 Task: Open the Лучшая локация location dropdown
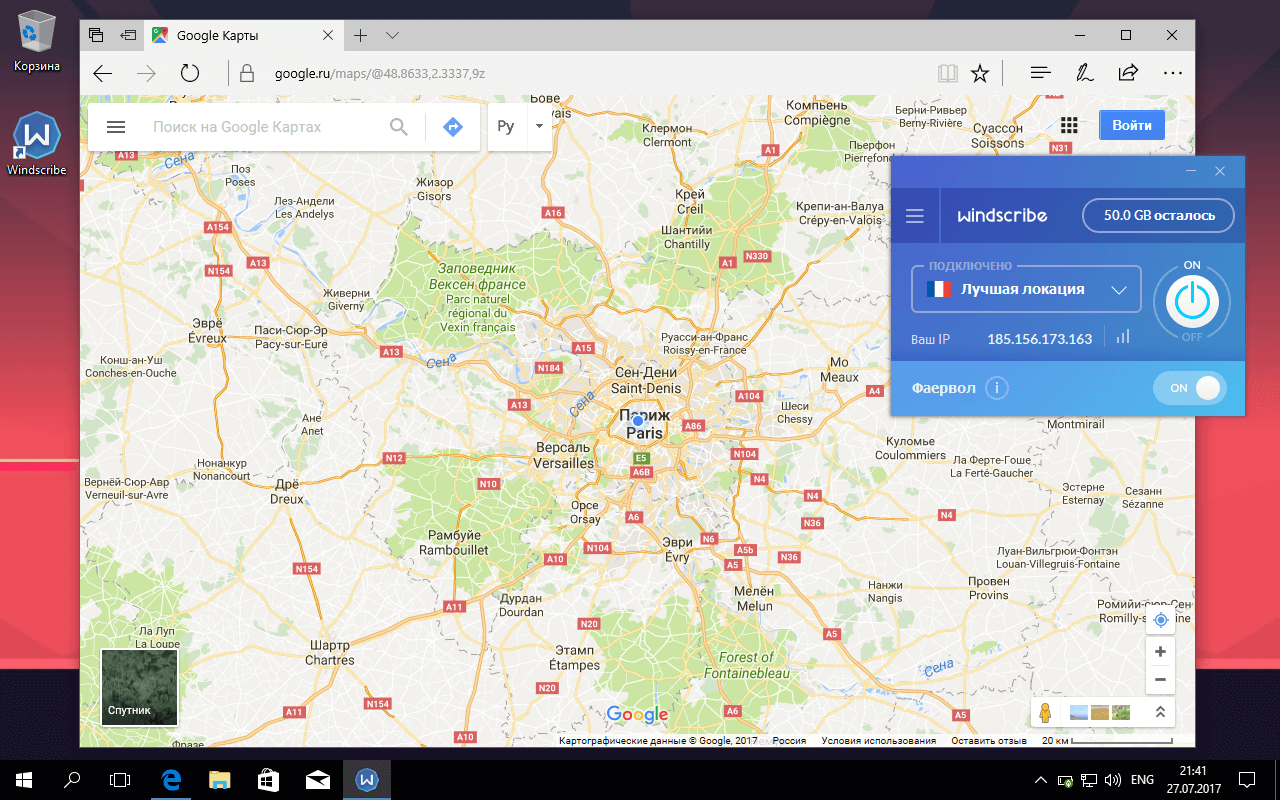pyautogui.click(x=1026, y=289)
